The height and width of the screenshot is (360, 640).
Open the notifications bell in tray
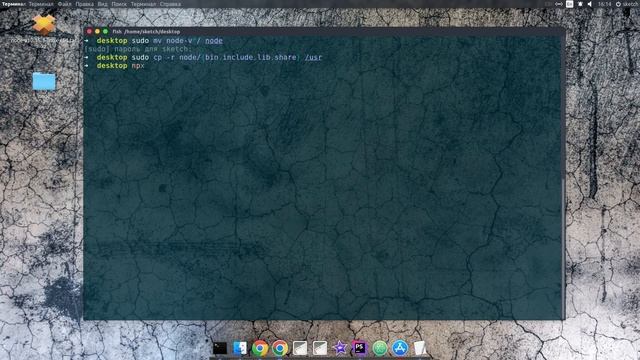coord(580,4)
